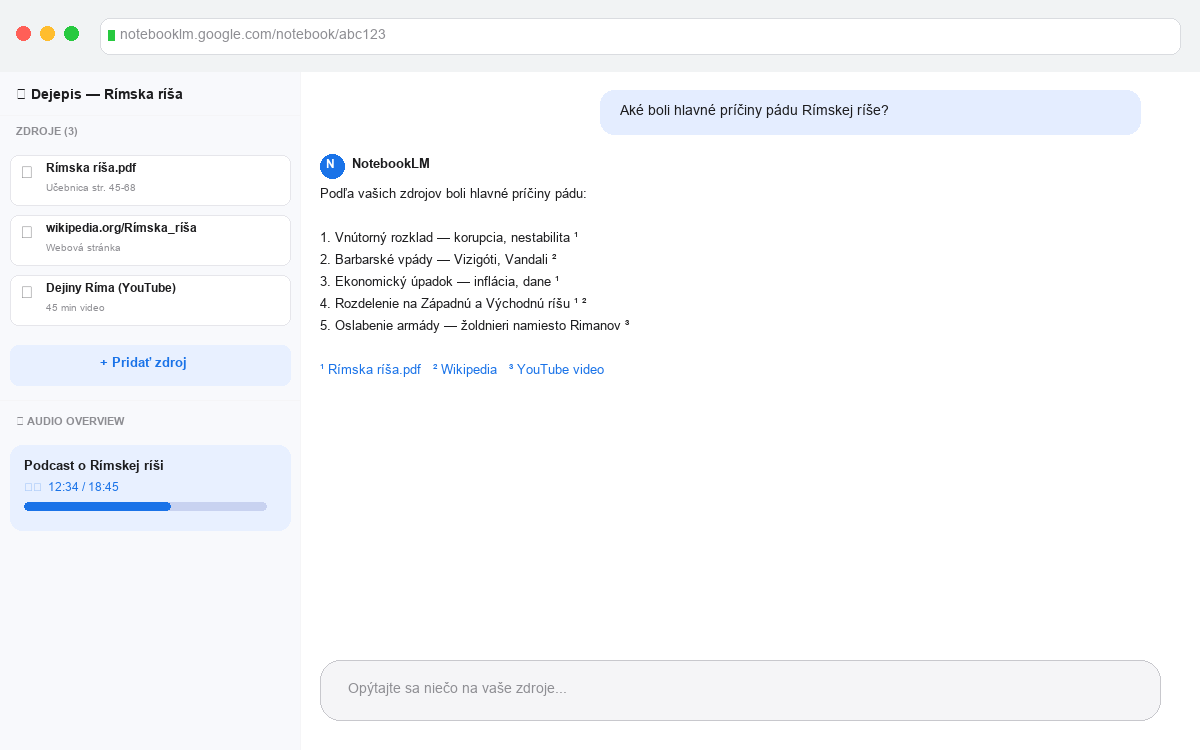Seek within the podcast progress bar
Image resolution: width=1200 pixels, height=750 pixels.
tap(146, 506)
